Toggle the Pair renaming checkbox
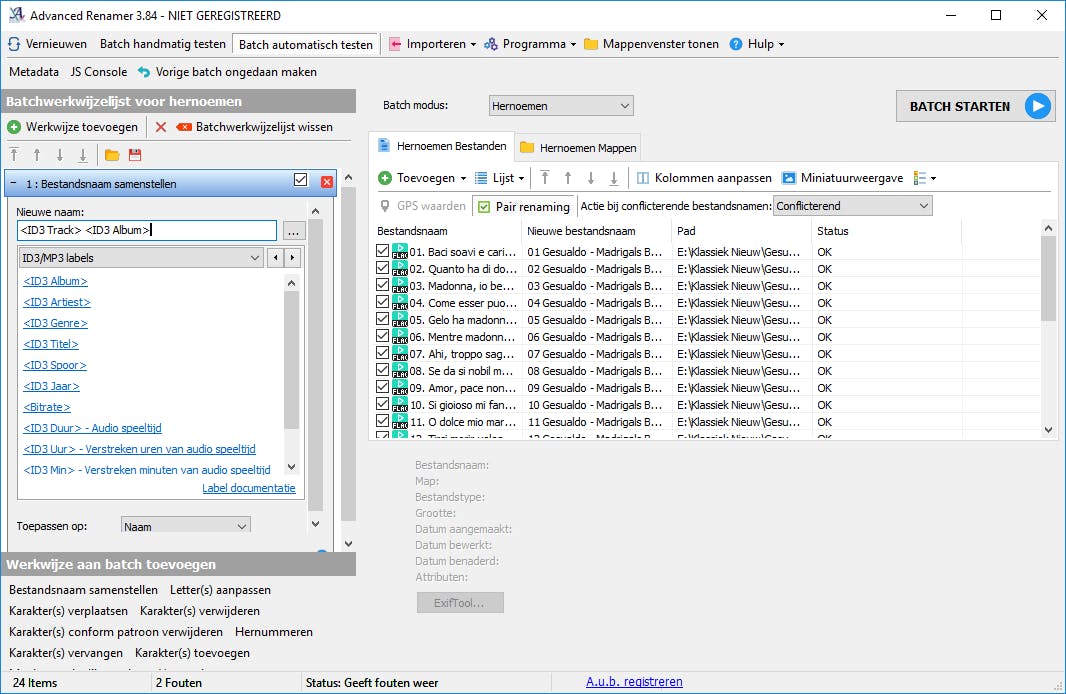This screenshot has height=694, width=1066. [484, 207]
